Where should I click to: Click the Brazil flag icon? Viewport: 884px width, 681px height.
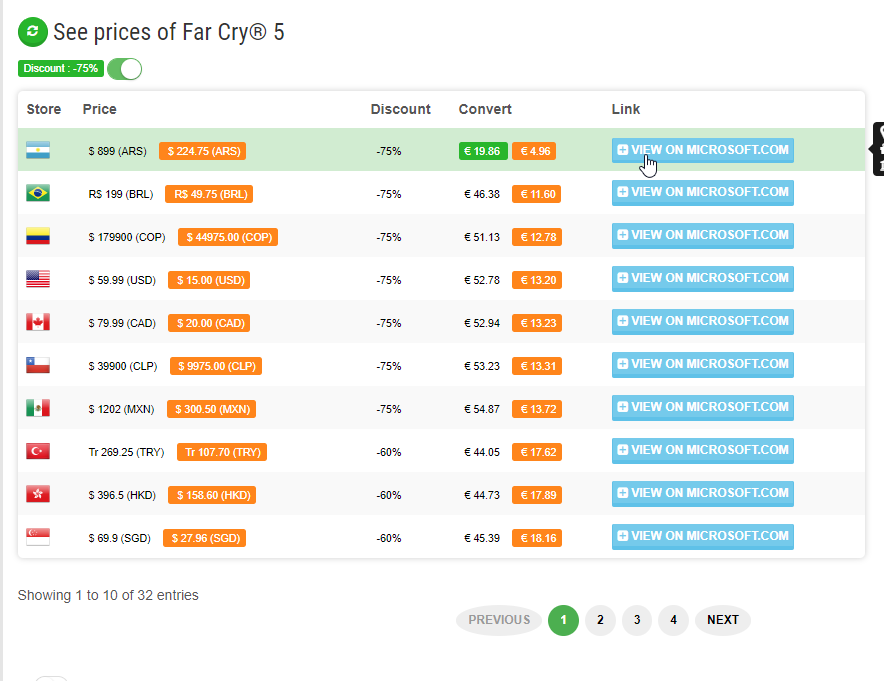pos(38,194)
